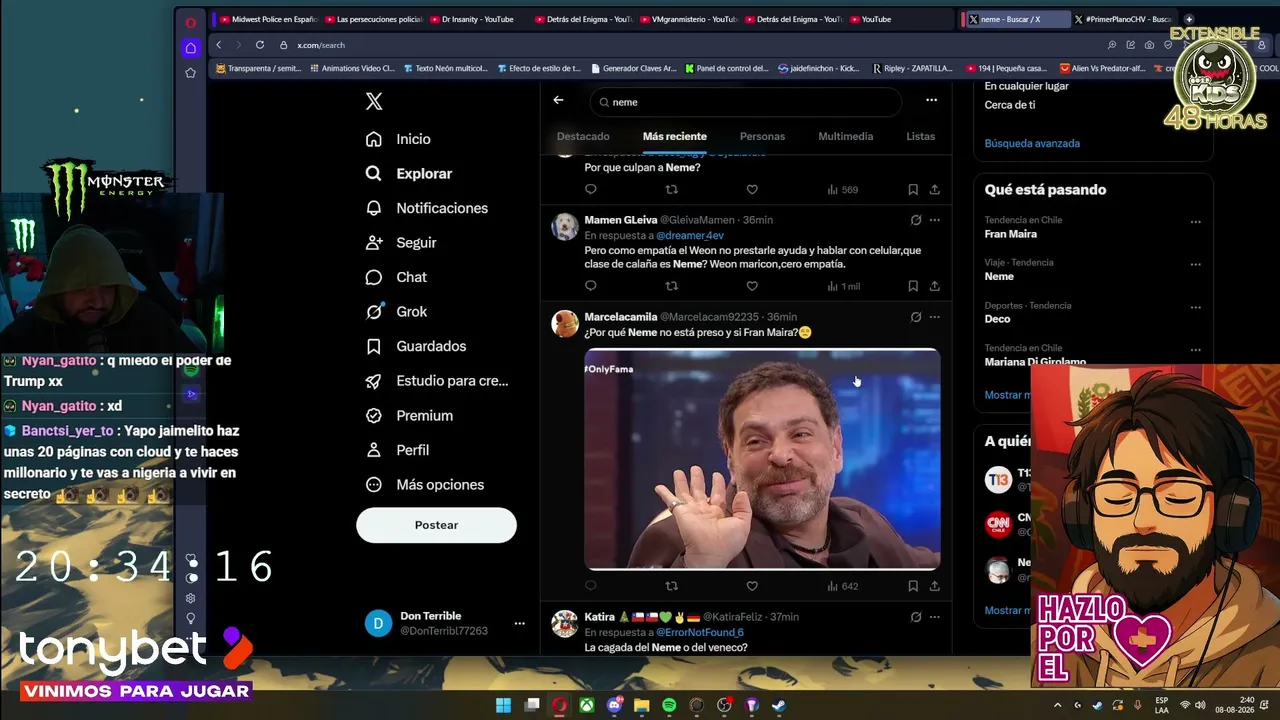This screenshot has height=720, width=1280.
Task: Open File Explorer from the taskbar
Action: (x=641, y=705)
